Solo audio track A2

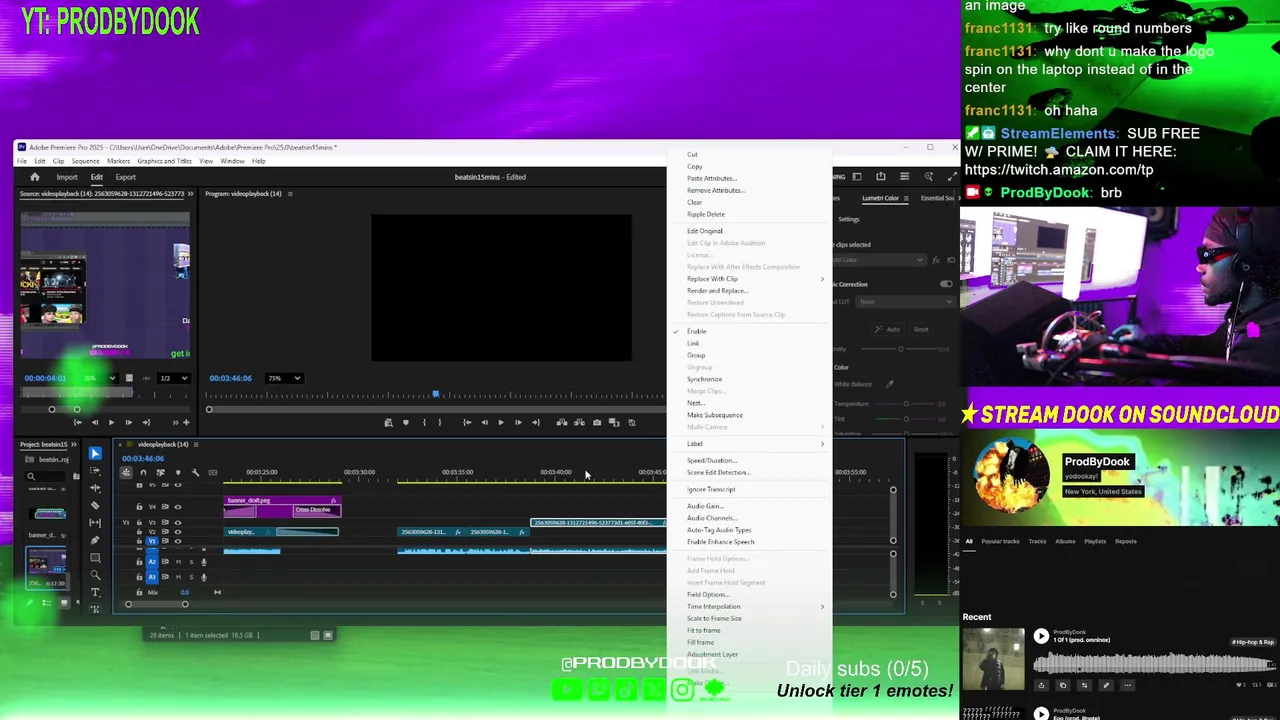click(x=191, y=562)
